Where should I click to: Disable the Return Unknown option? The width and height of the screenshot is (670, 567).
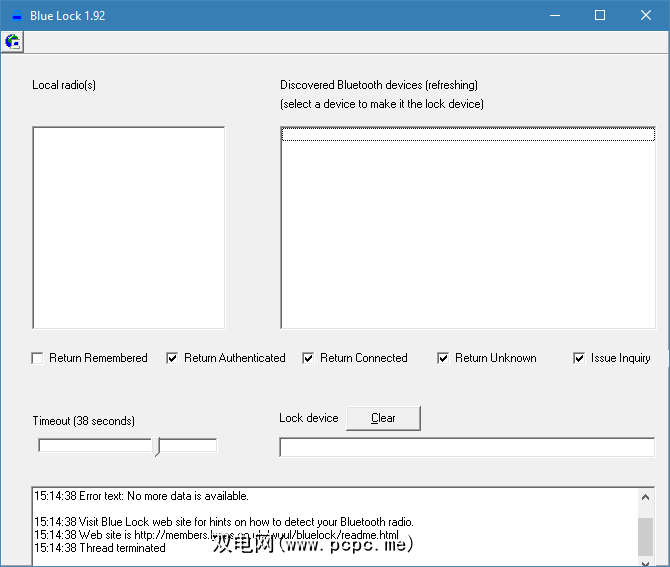443,358
